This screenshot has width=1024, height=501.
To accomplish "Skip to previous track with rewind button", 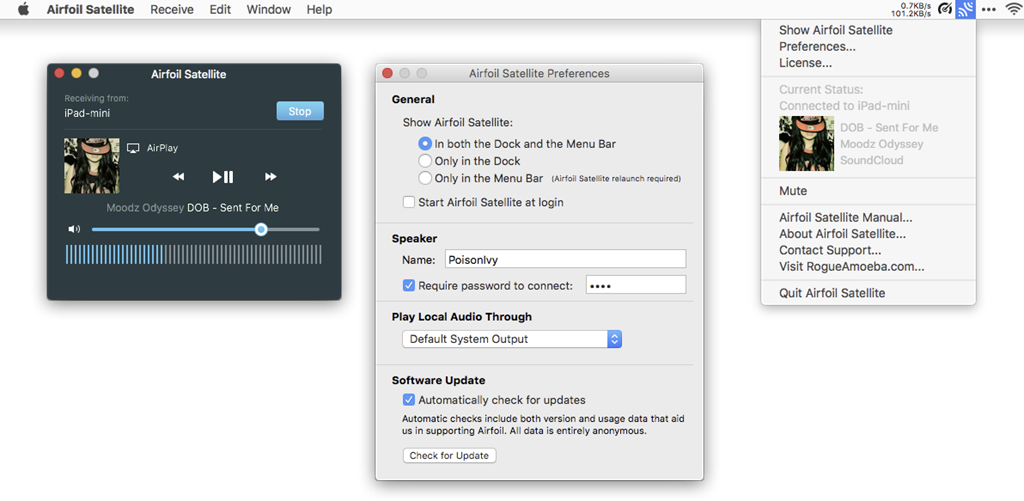I will (178, 177).
